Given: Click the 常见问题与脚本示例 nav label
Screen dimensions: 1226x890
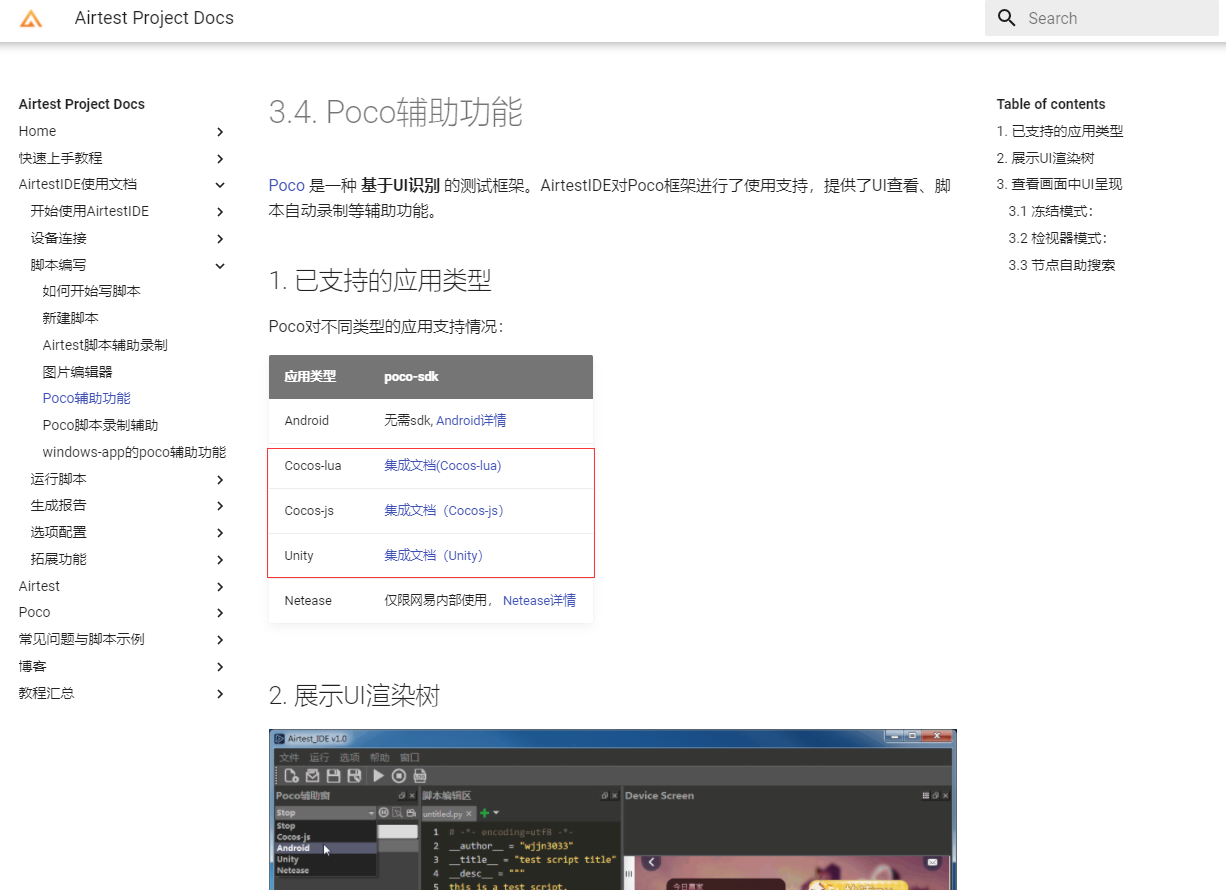Looking at the screenshot, I should pyautogui.click(x=82, y=639).
